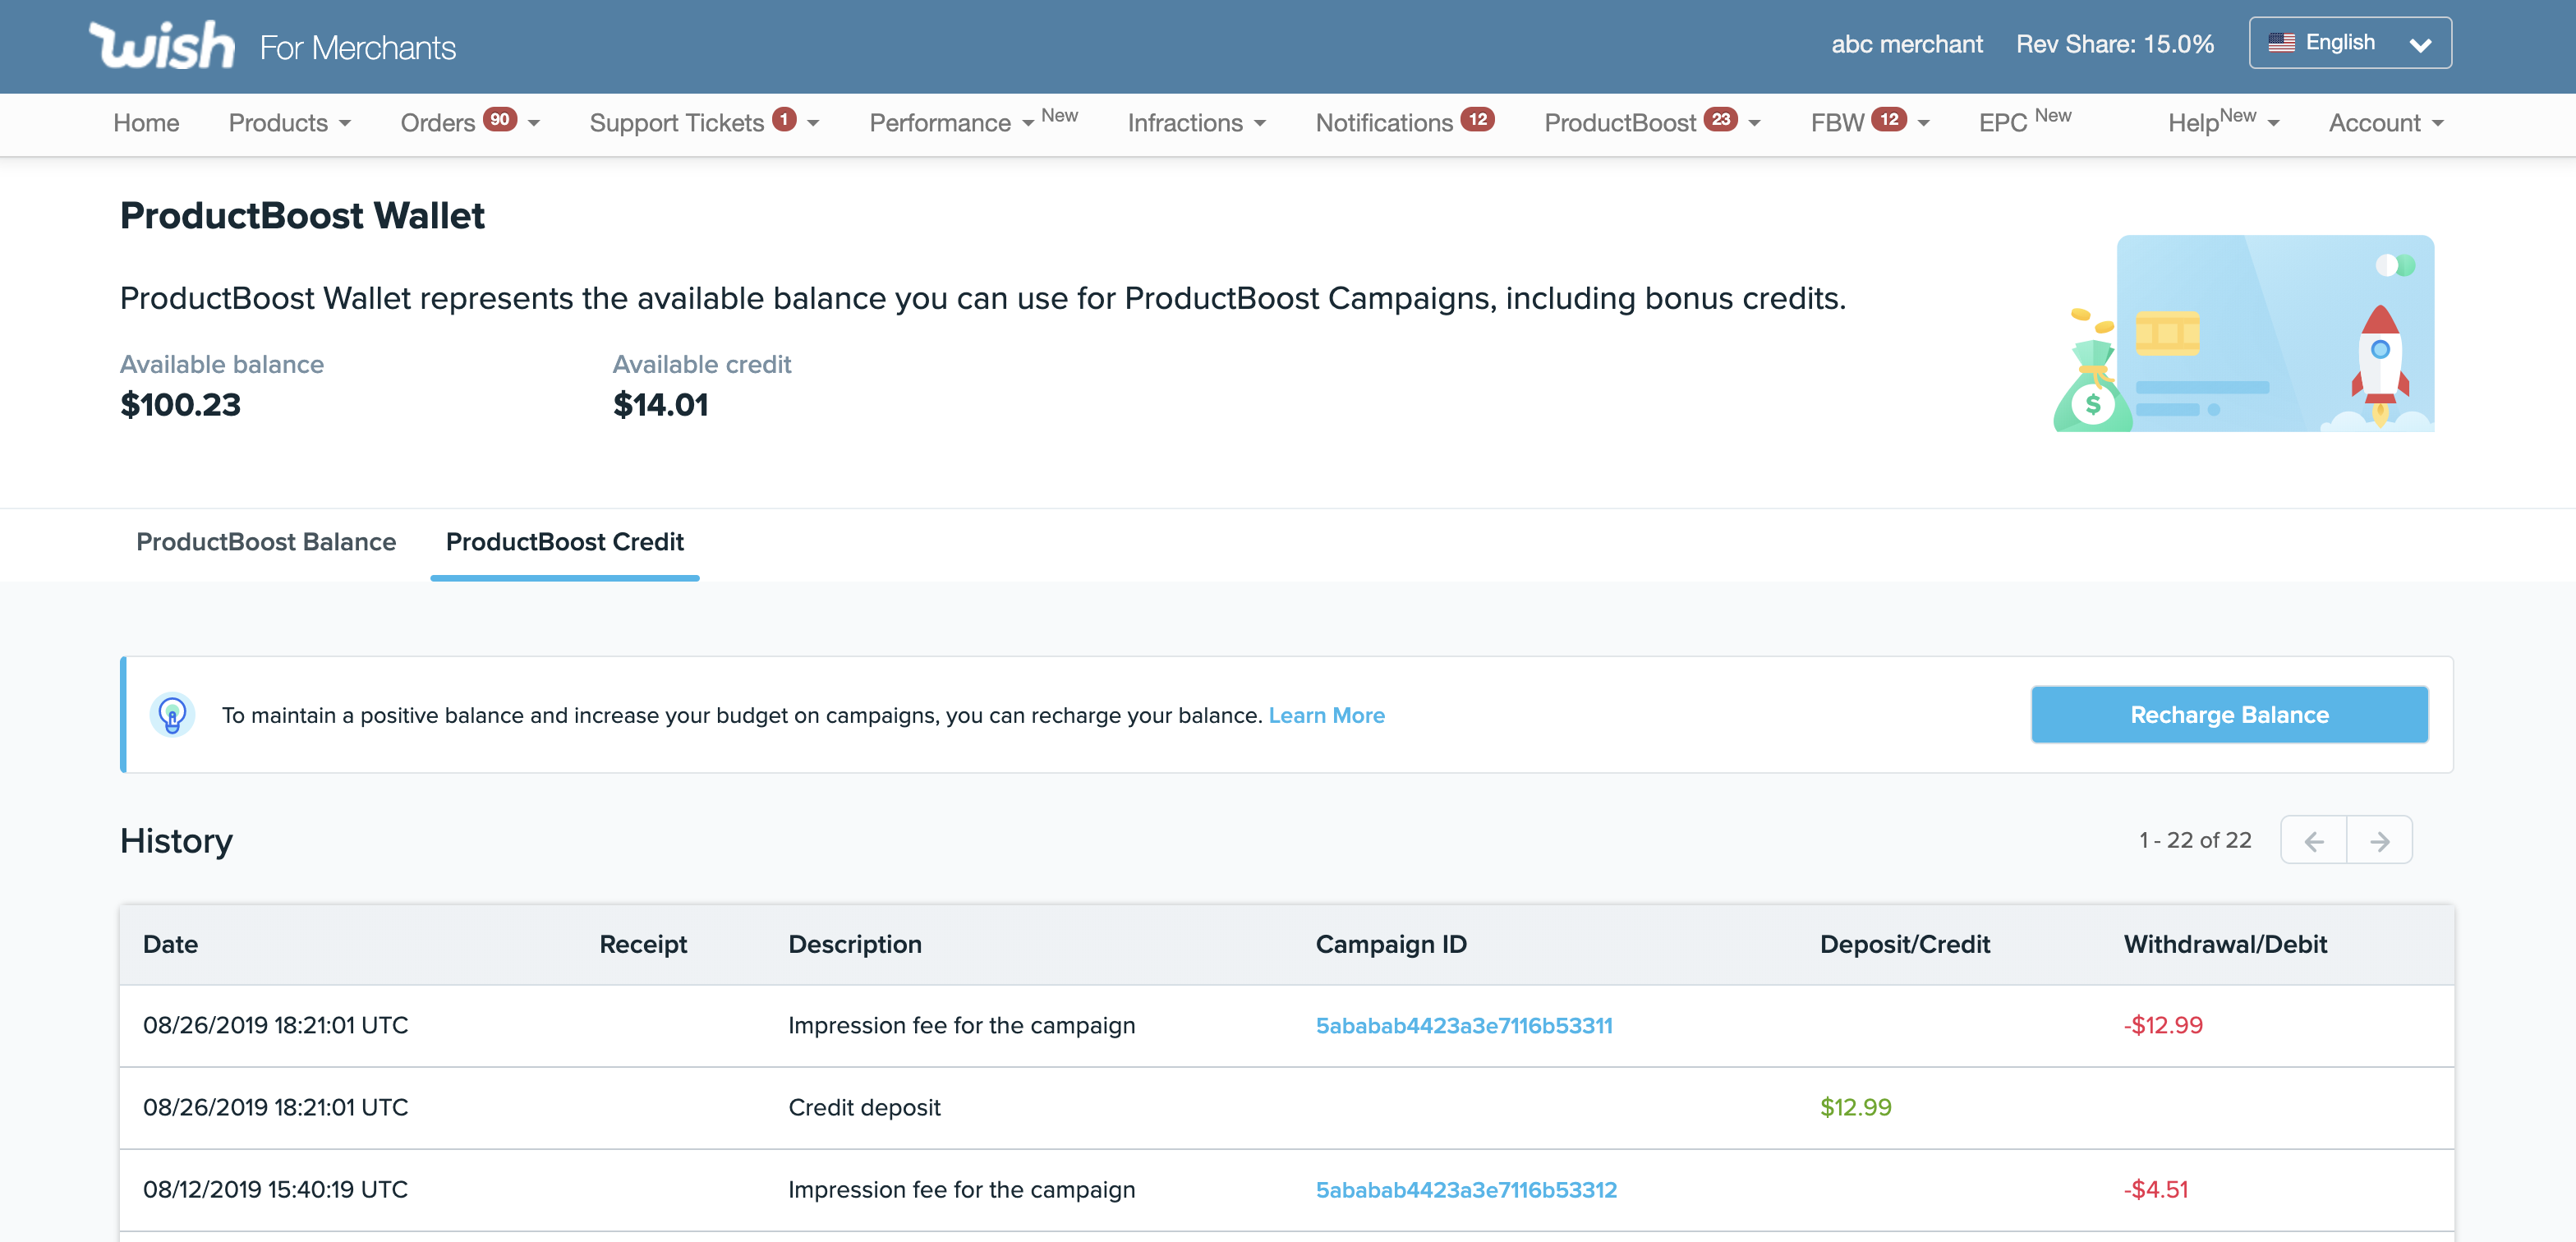Click the Orders 90 notification badge
Viewport: 2576px width, 1242px height.
coord(499,119)
